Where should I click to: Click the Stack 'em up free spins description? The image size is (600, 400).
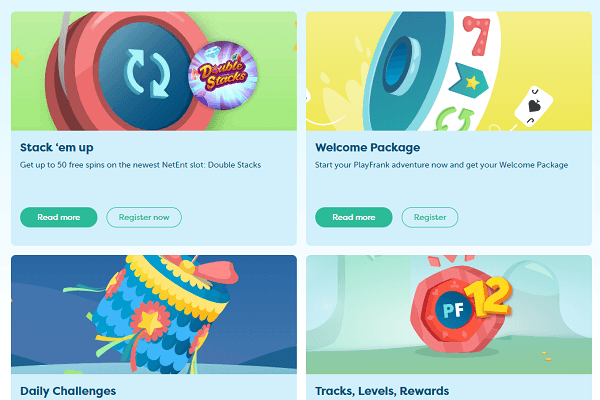coord(140,165)
